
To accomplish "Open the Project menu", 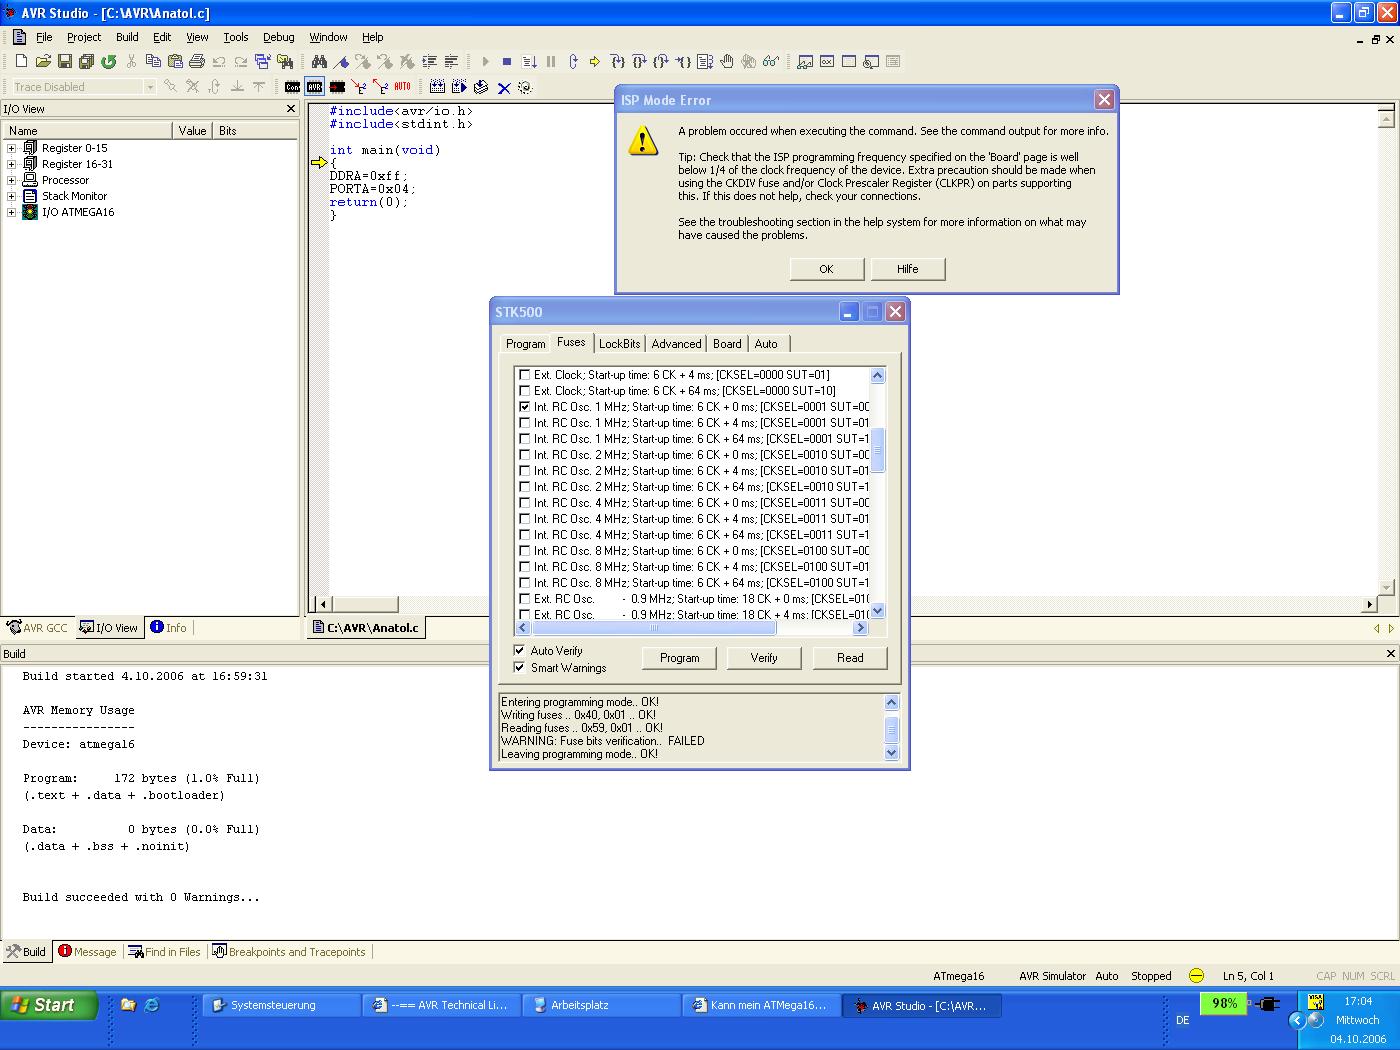I will [x=84, y=37].
